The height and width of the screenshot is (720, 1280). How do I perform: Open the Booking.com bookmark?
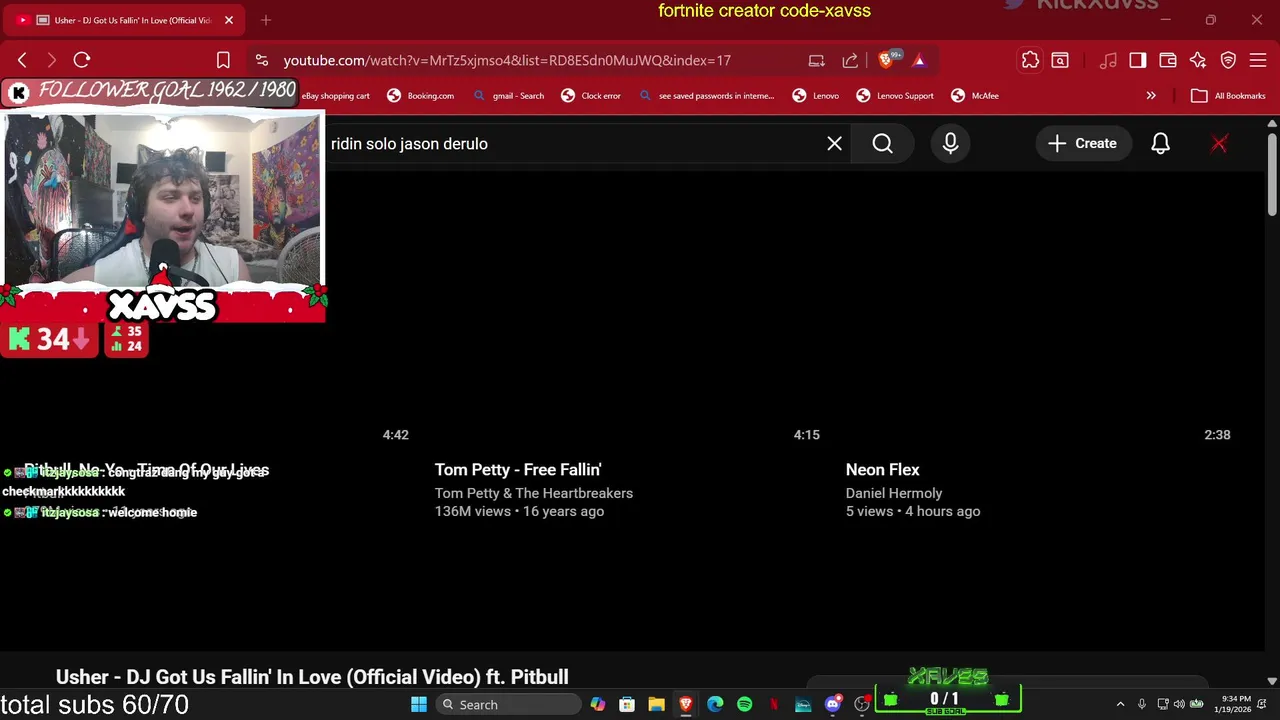(420, 96)
